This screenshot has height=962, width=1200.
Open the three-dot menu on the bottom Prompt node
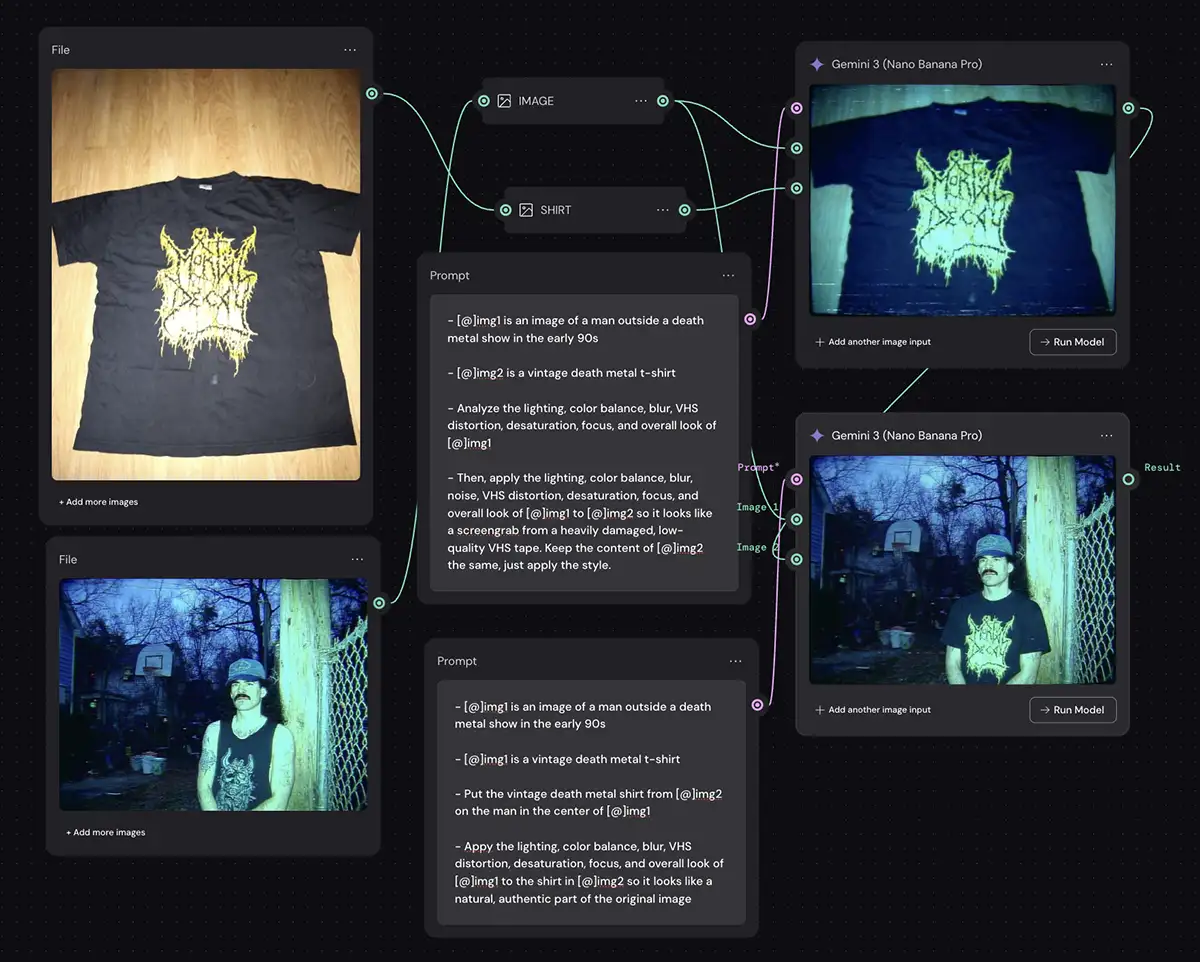coord(735,661)
